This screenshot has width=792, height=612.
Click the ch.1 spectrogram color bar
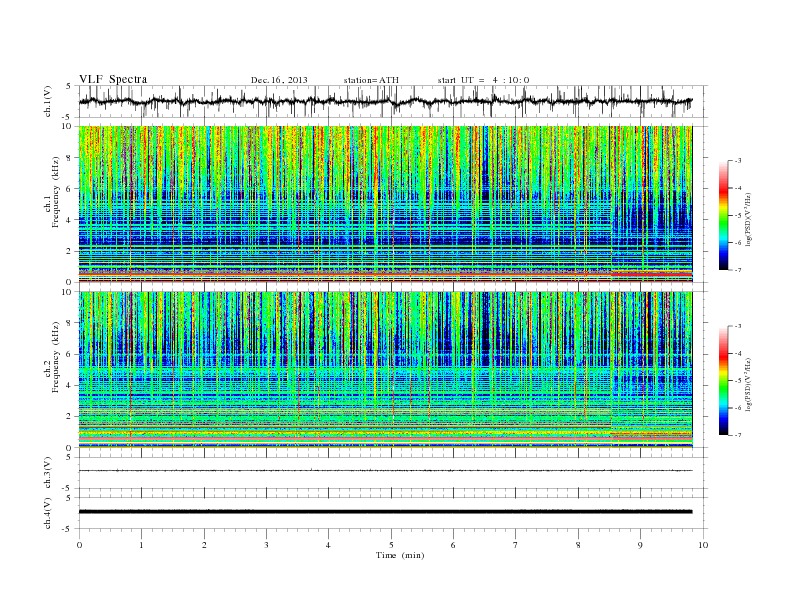tap(723, 215)
